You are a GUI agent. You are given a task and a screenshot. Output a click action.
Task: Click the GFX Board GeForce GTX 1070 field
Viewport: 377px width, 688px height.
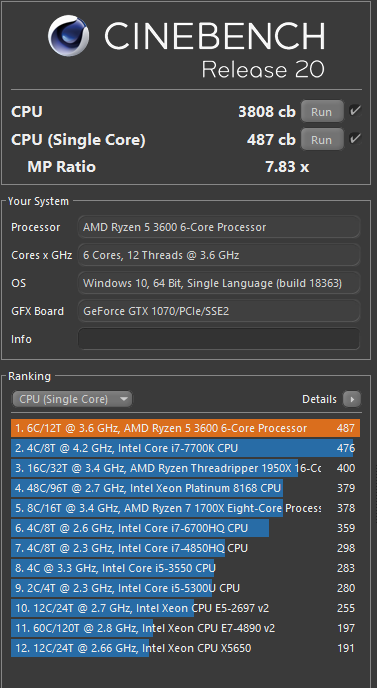click(x=219, y=311)
